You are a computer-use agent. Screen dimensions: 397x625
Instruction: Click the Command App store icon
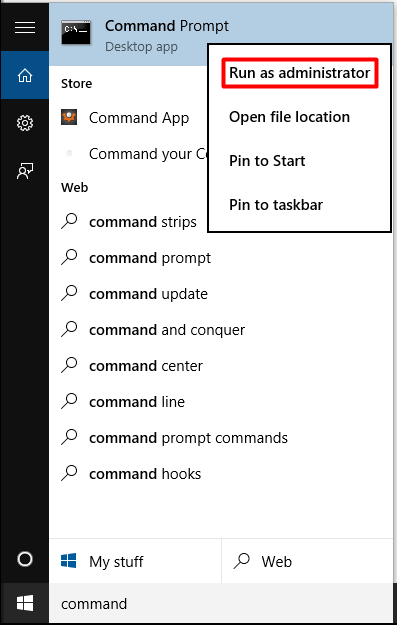69,117
